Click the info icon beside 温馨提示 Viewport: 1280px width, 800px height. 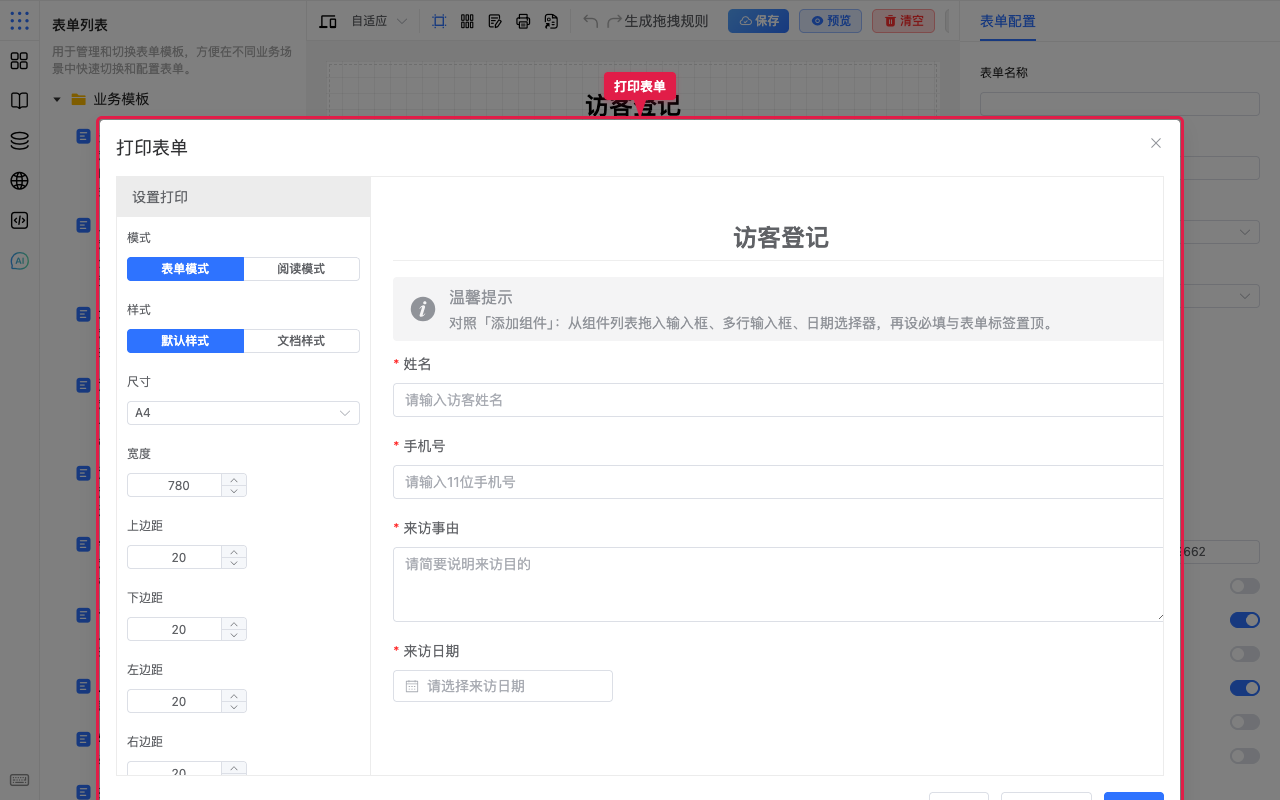pyautogui.click(x=423, y=309)
